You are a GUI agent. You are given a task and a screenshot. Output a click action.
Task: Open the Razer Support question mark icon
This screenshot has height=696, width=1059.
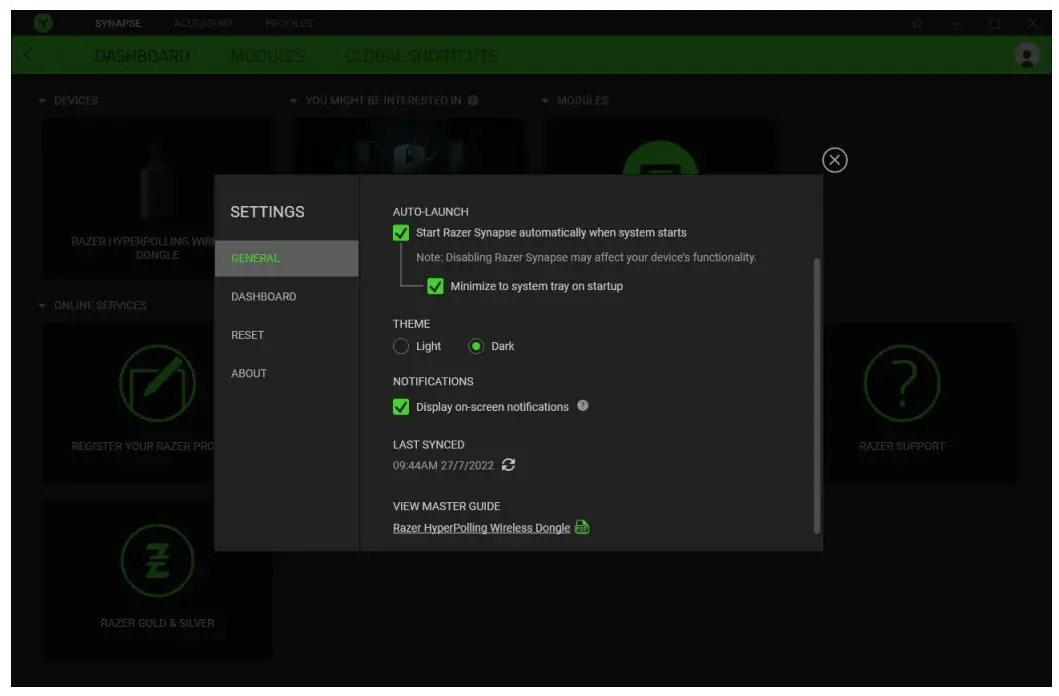click(x=901, y=385)
